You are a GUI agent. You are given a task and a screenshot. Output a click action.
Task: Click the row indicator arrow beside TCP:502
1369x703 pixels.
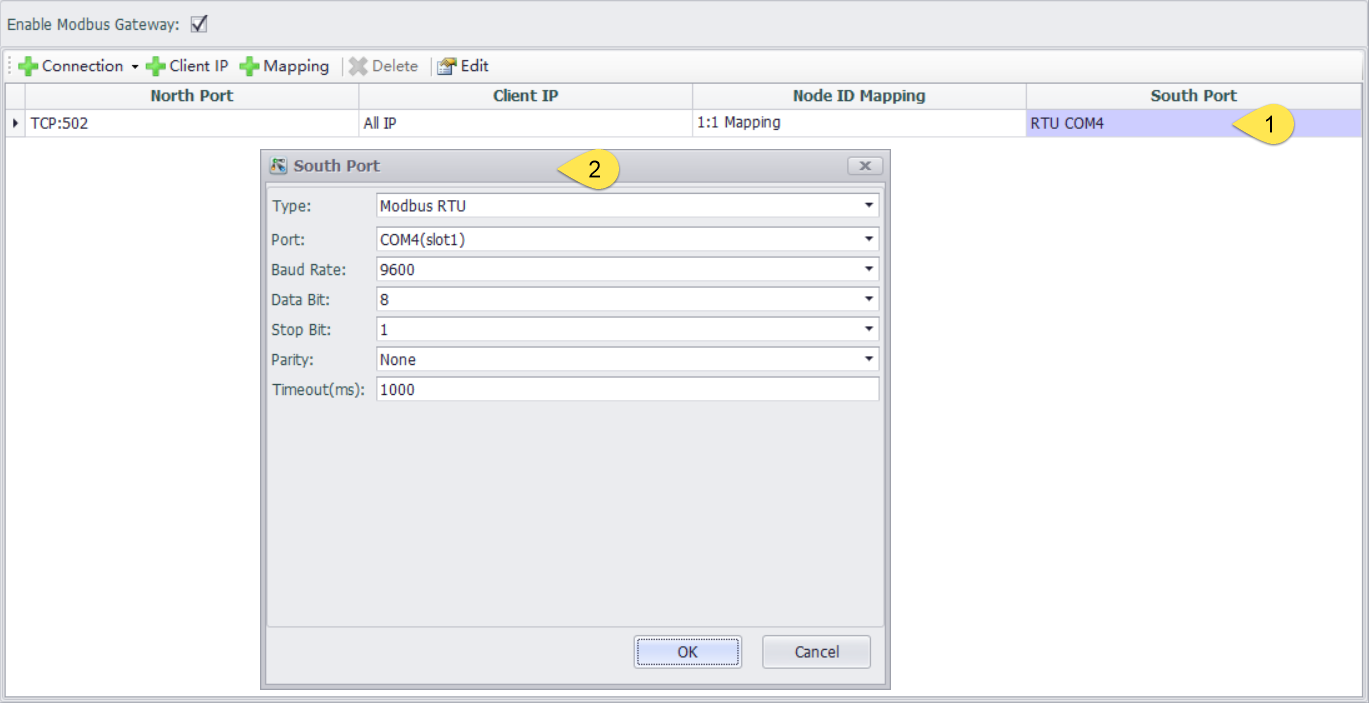tap(14, 124)
